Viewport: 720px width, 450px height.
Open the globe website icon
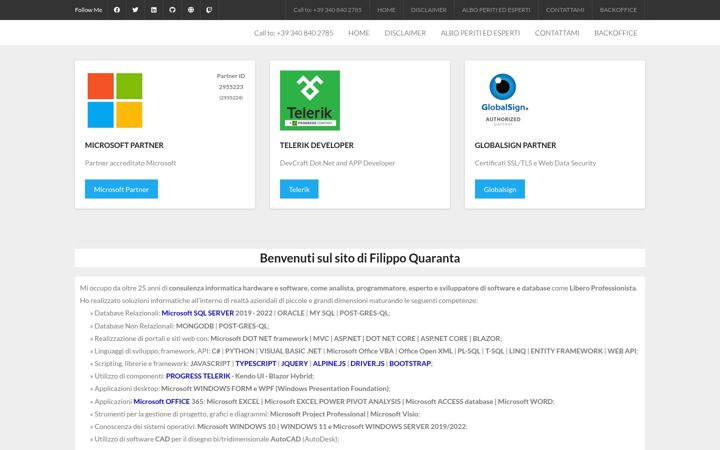191,10
